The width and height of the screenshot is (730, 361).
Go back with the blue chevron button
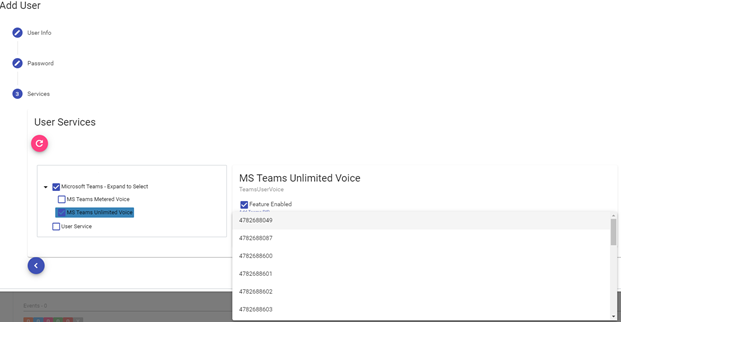36,266
